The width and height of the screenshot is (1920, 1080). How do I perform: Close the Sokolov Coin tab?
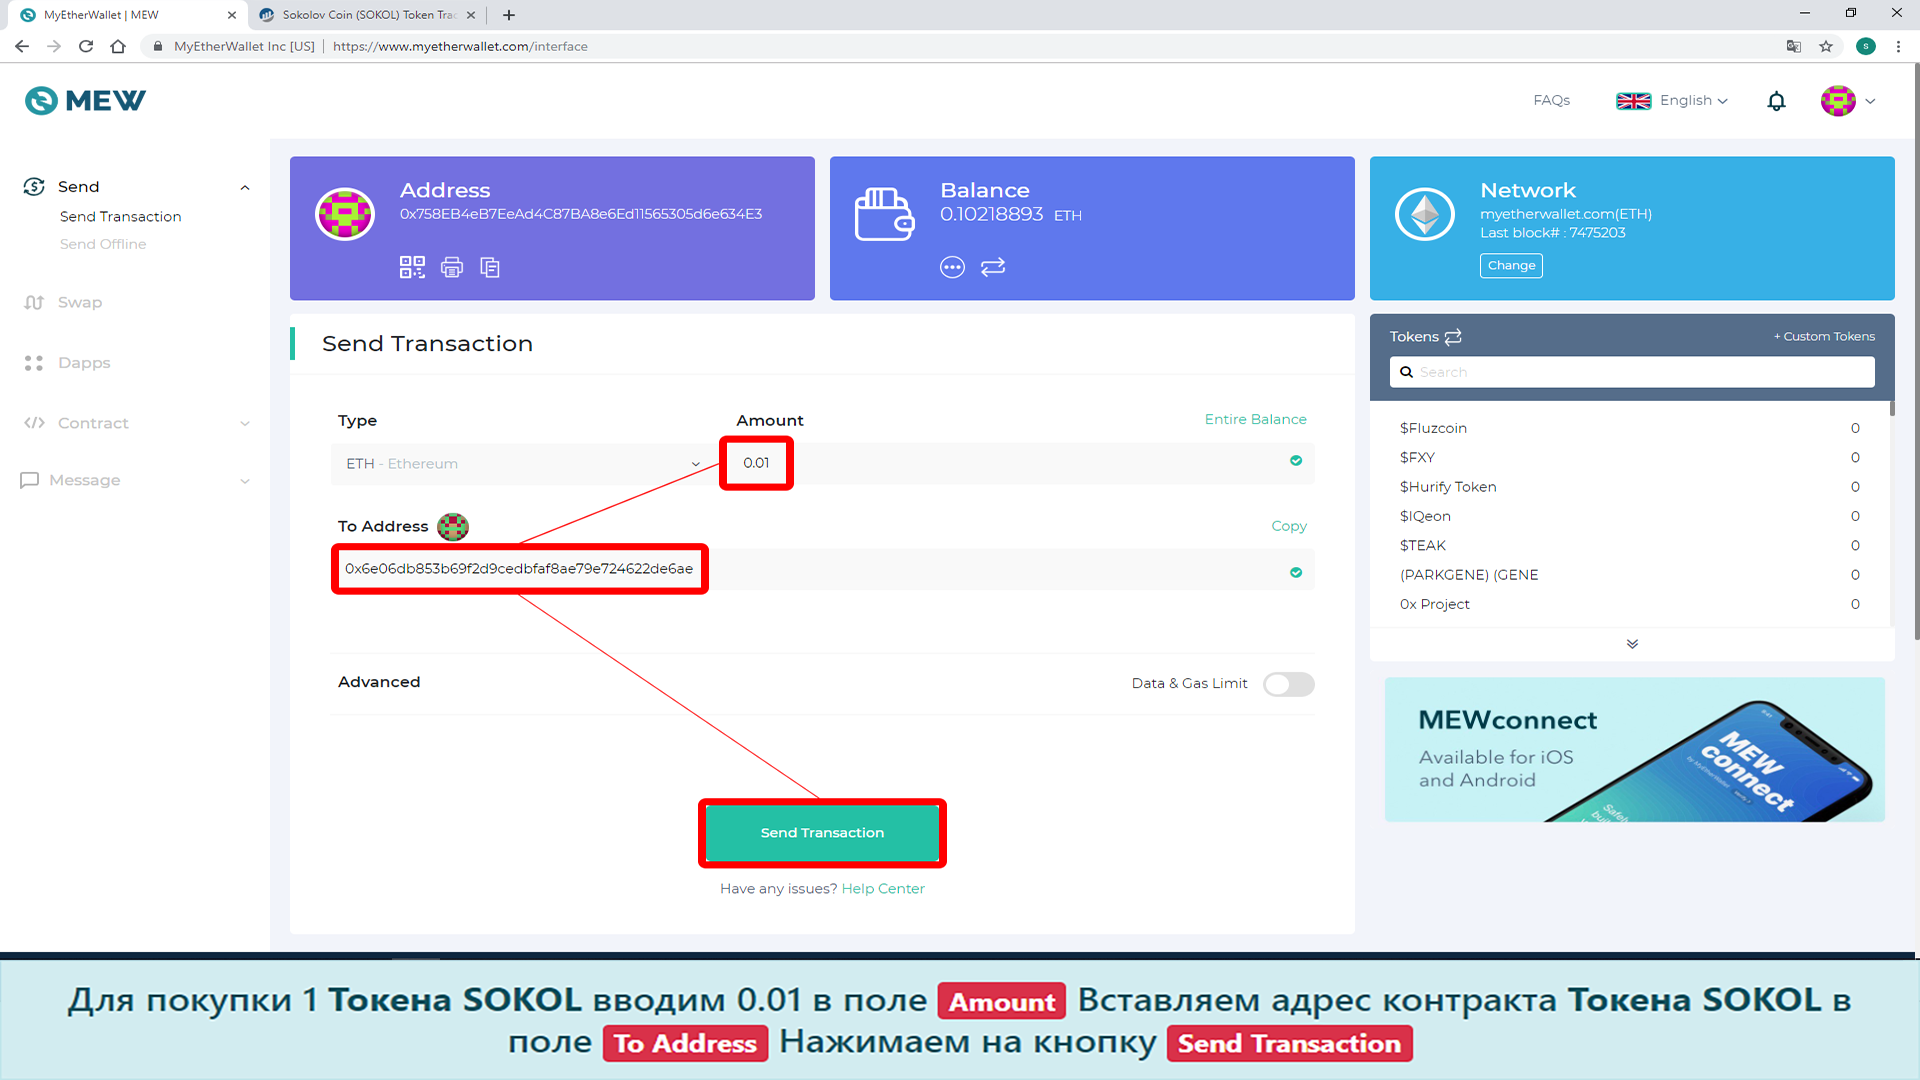pos(471,15)
